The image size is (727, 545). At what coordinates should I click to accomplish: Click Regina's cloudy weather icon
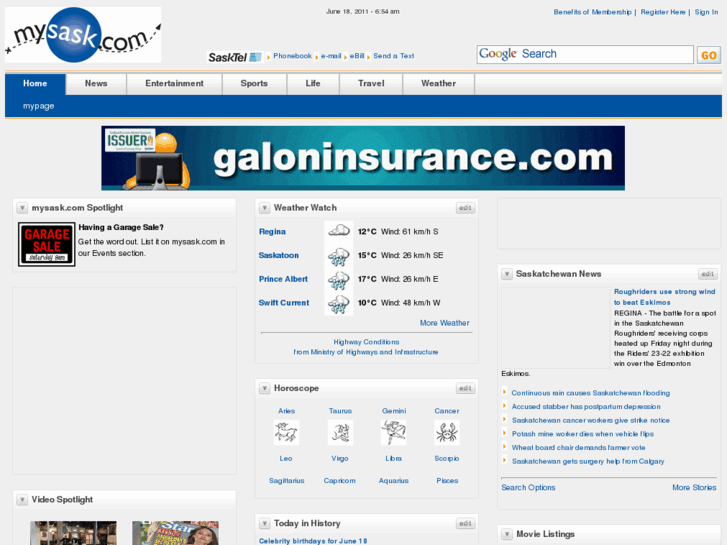pos(339,231)
